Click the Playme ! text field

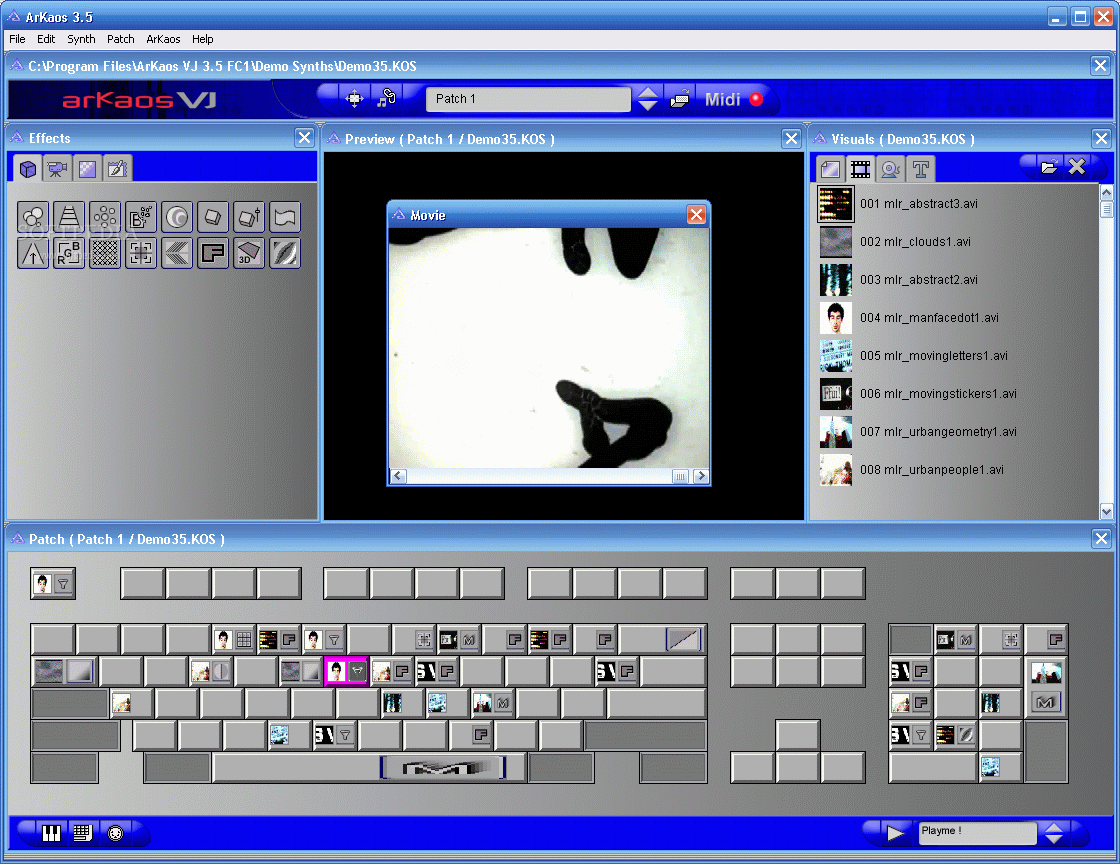(x=978, y=833)
